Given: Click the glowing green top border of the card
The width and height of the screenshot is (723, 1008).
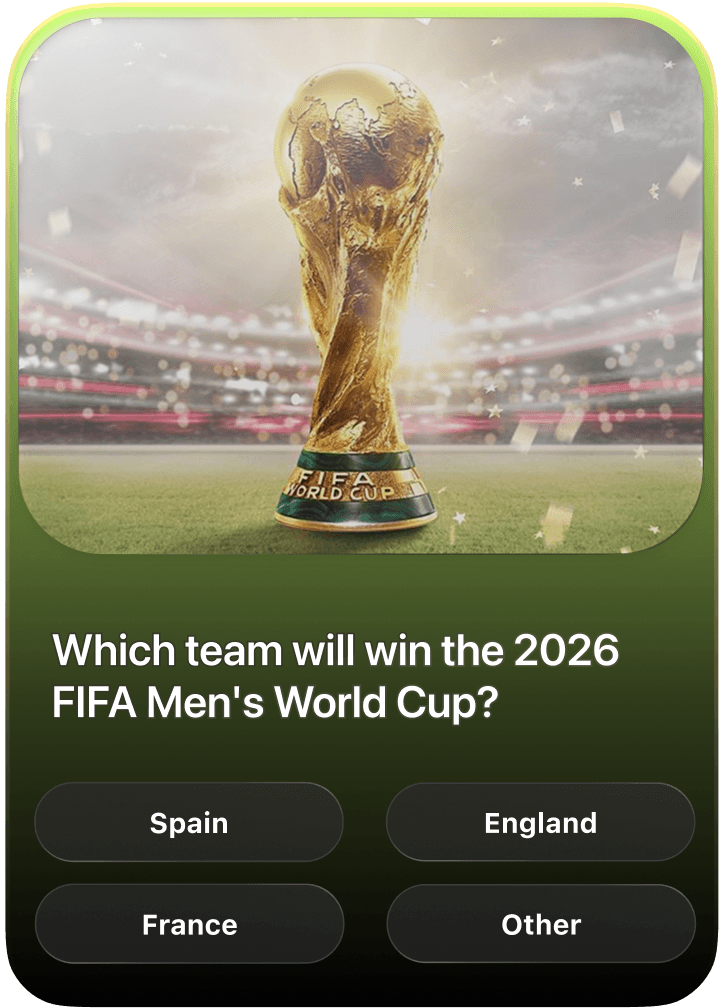Looking at the screenshot, I should coord(361,10).
